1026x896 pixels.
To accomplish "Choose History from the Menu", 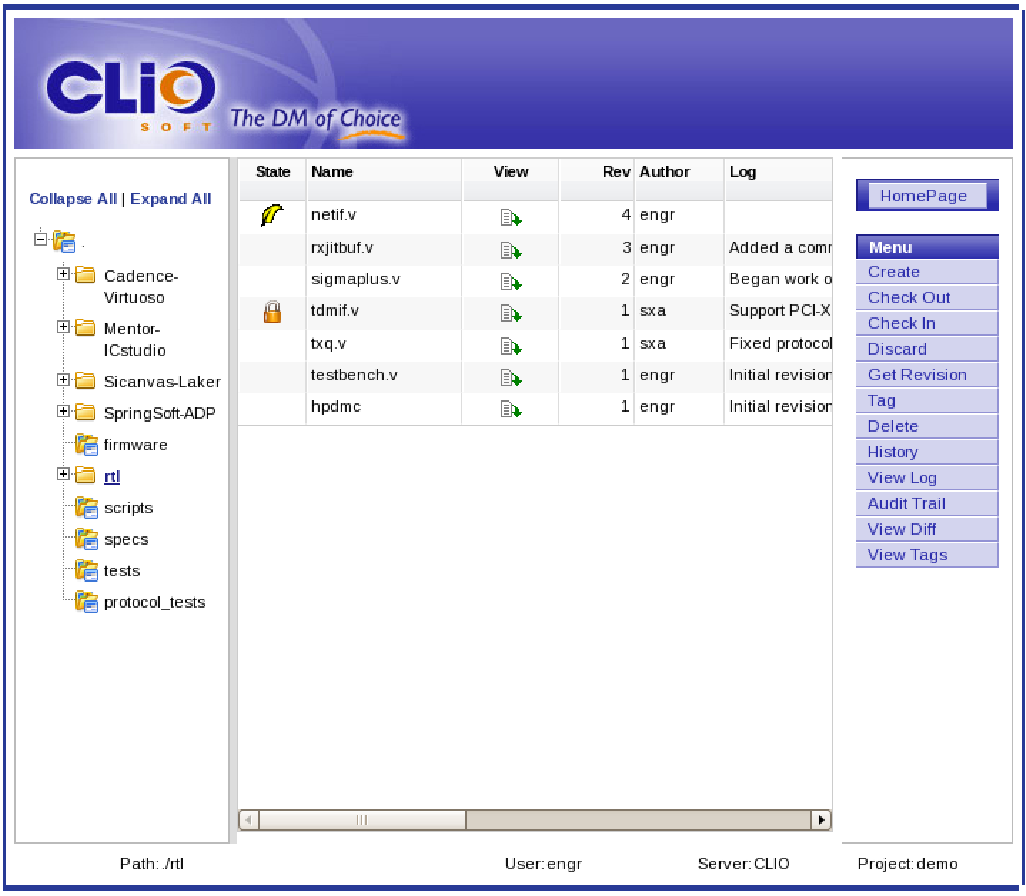I will [927, 452].
